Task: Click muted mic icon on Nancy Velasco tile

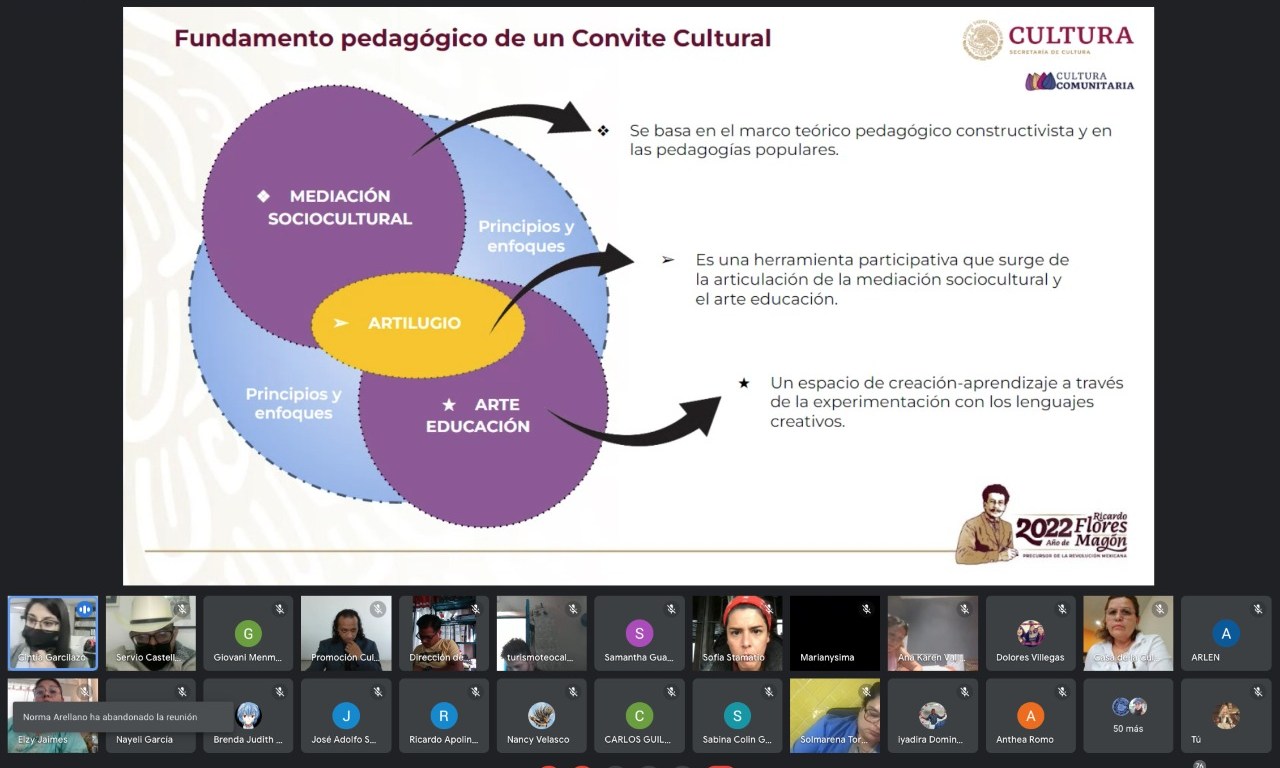Action: pyautogui.click(x=573, y=692)
